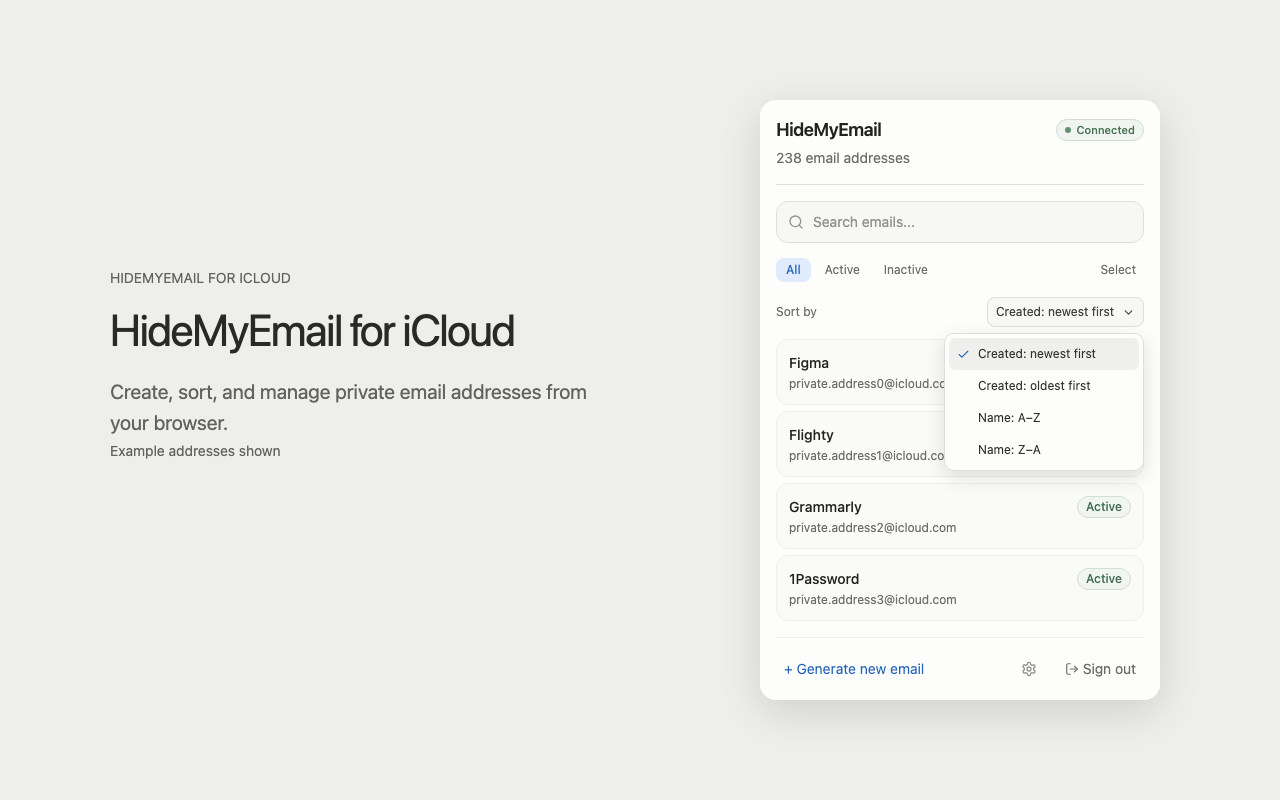1280x800 pixels.
Task: Click the '238 email addresses' count
Action: 843,158
